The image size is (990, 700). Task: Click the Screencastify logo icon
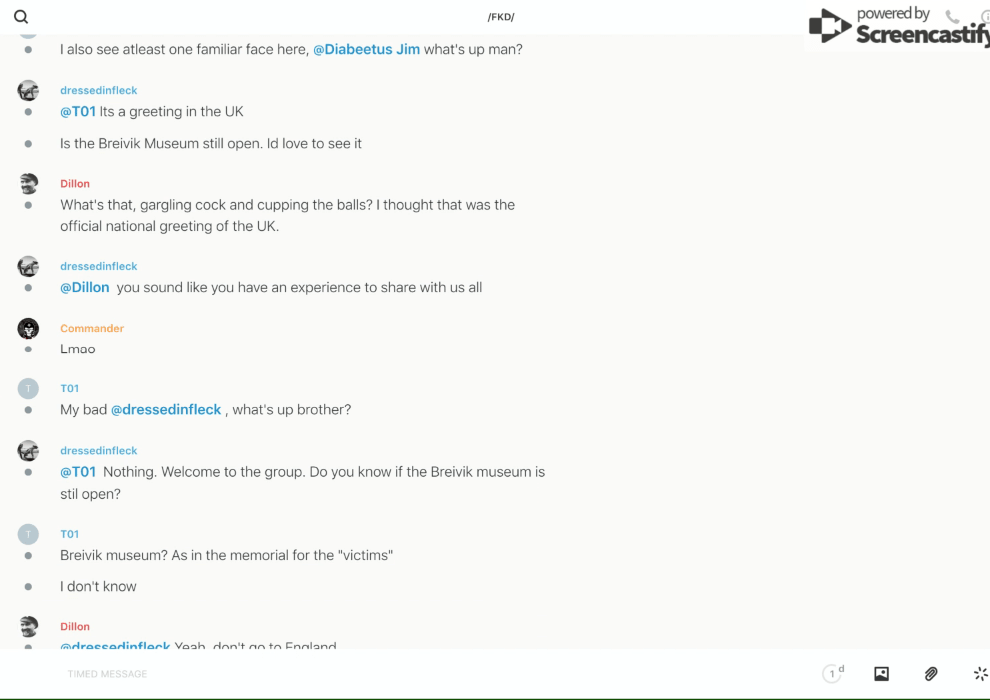click(x=829, y=26)
